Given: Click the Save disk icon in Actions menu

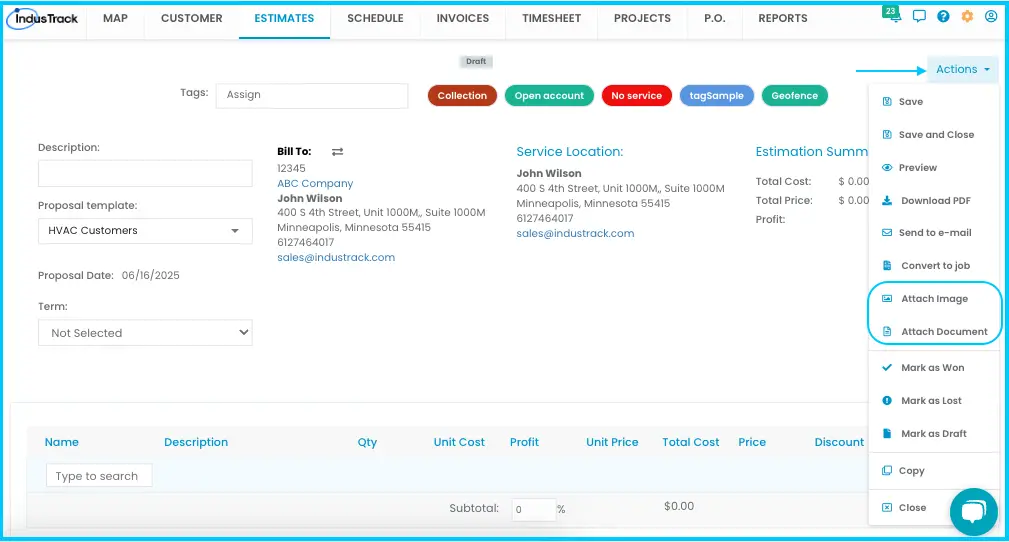Looking at the screenshot, I should pos(887,102).
